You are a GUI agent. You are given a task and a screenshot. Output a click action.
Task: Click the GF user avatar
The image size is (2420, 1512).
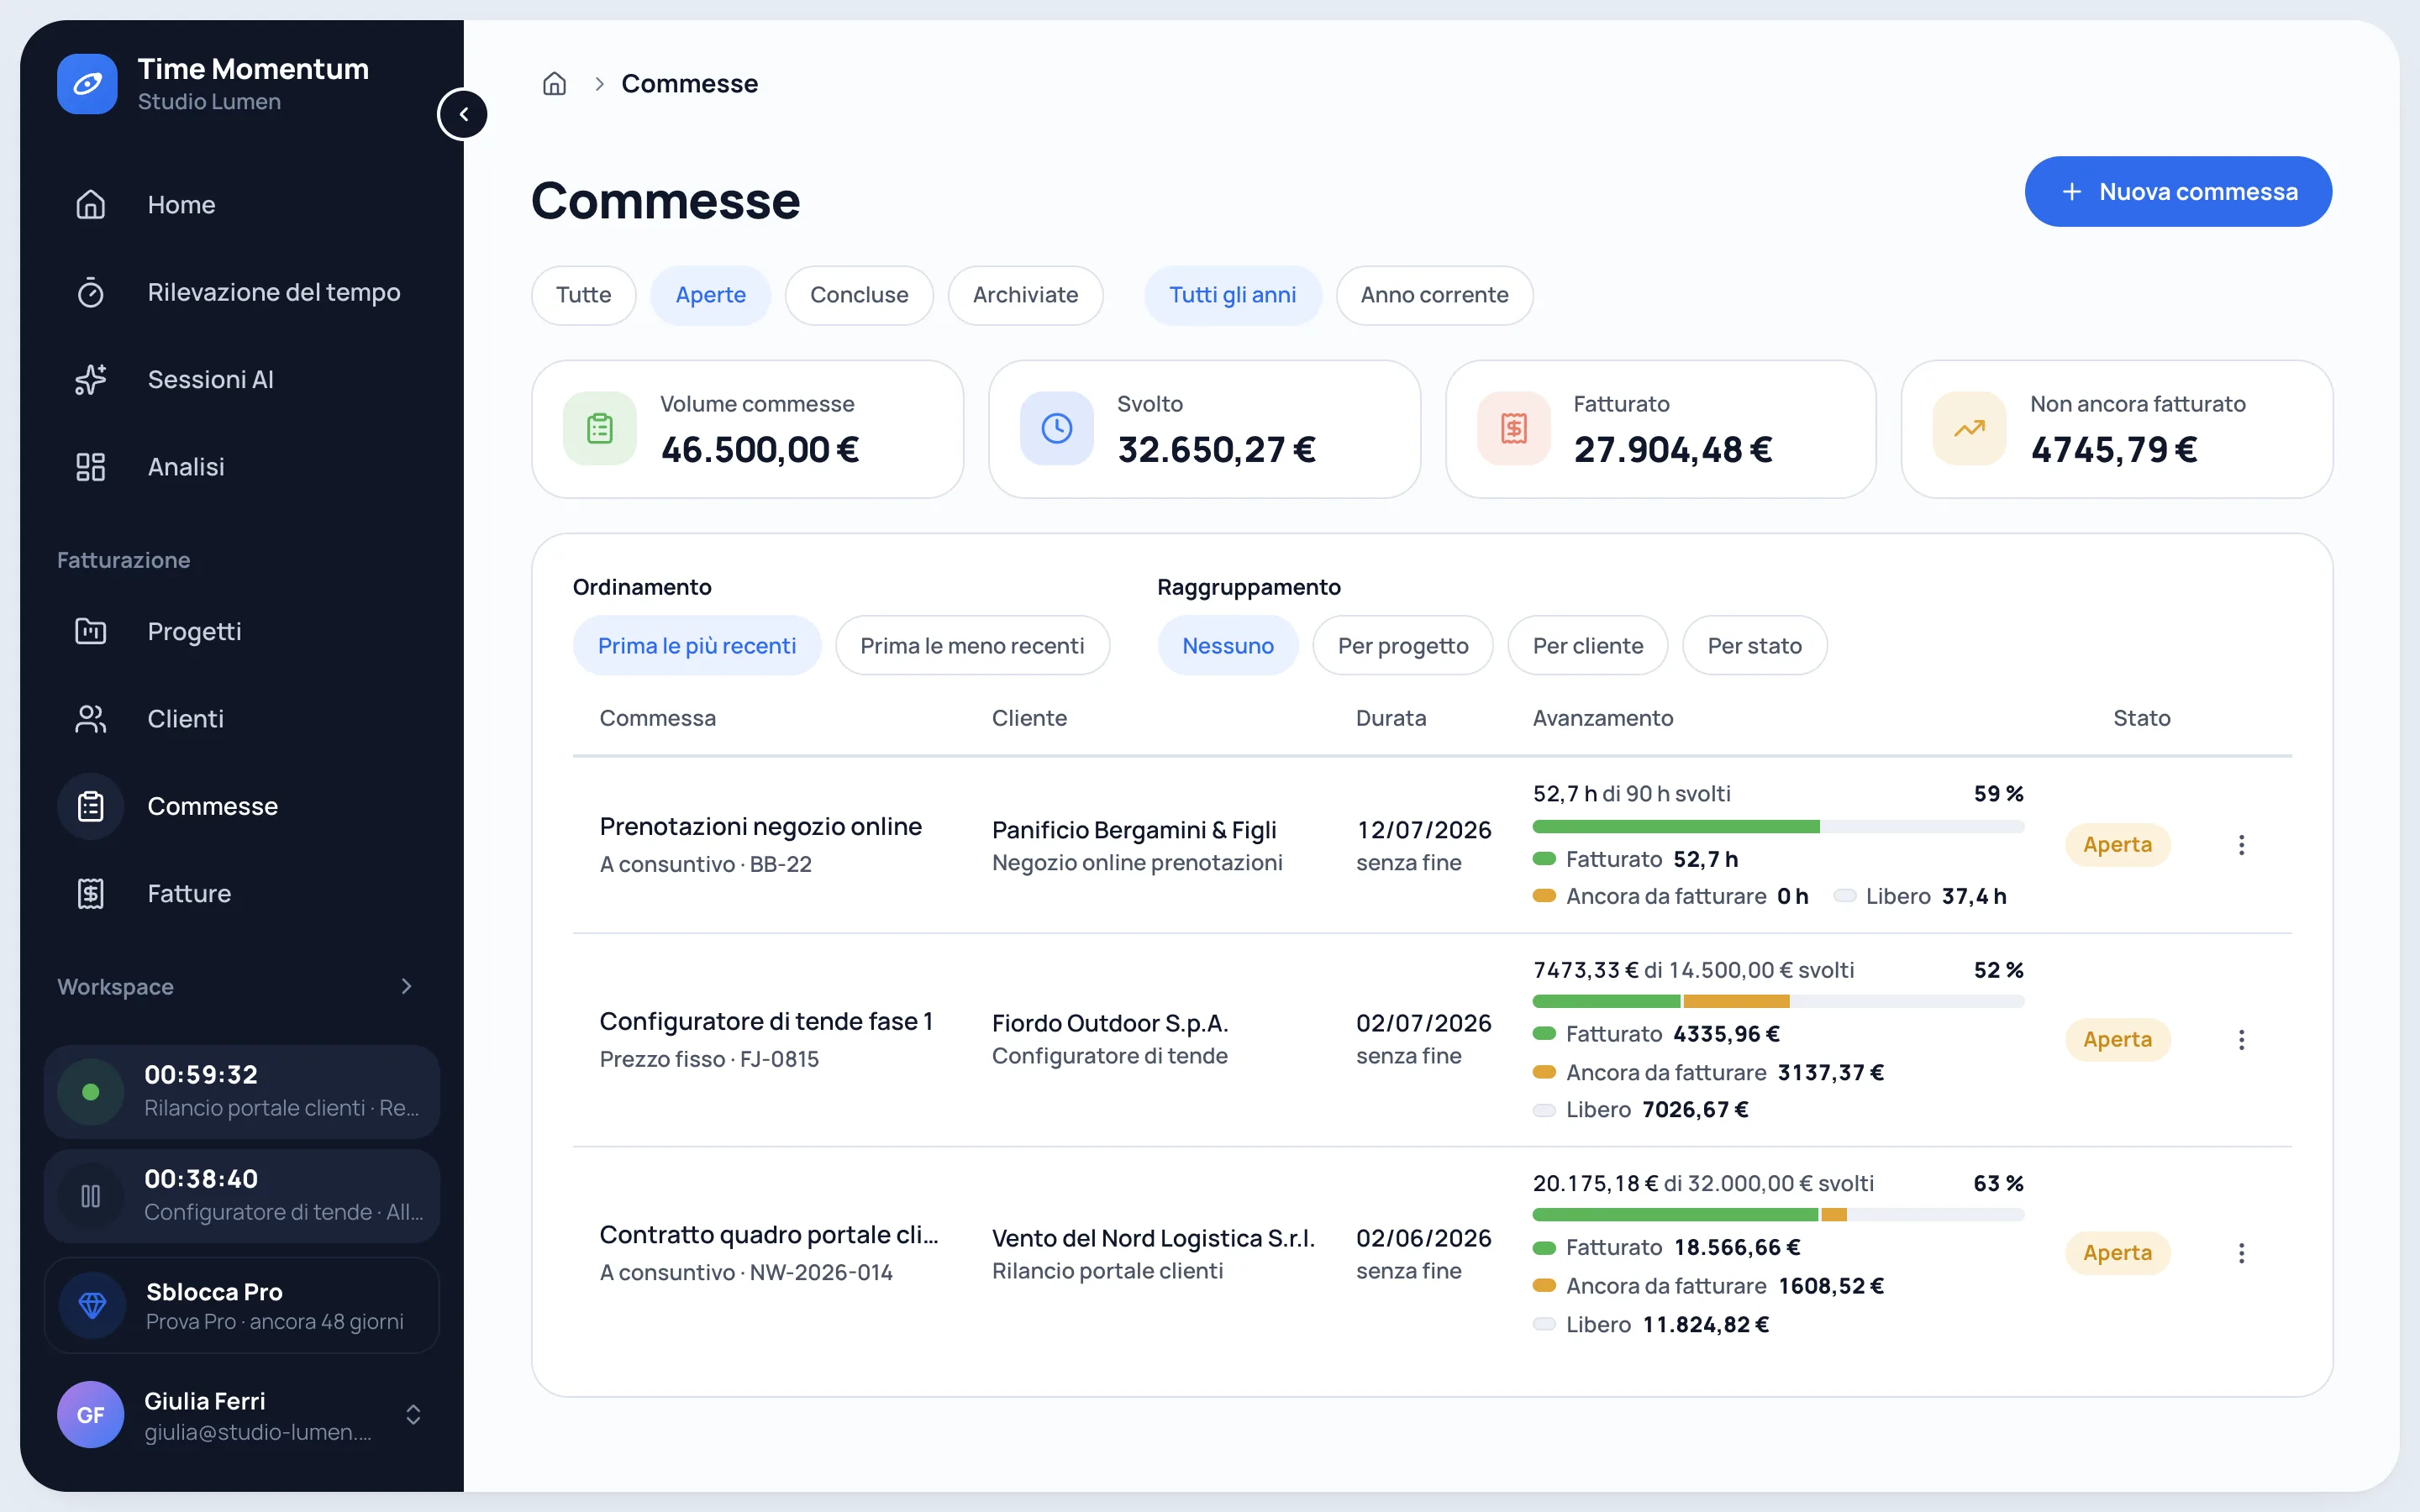[x=90, y=1415]
